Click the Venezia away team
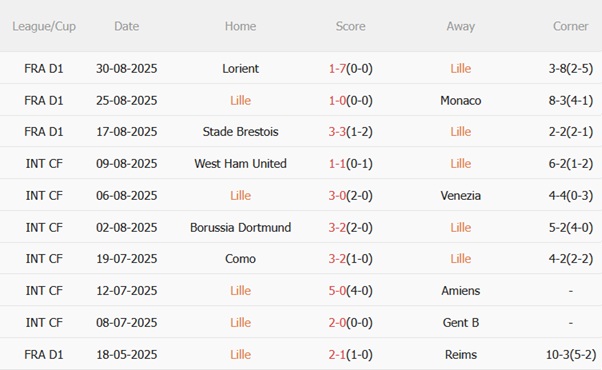Viewport: 602px width, 370px height. pos(460,195)
